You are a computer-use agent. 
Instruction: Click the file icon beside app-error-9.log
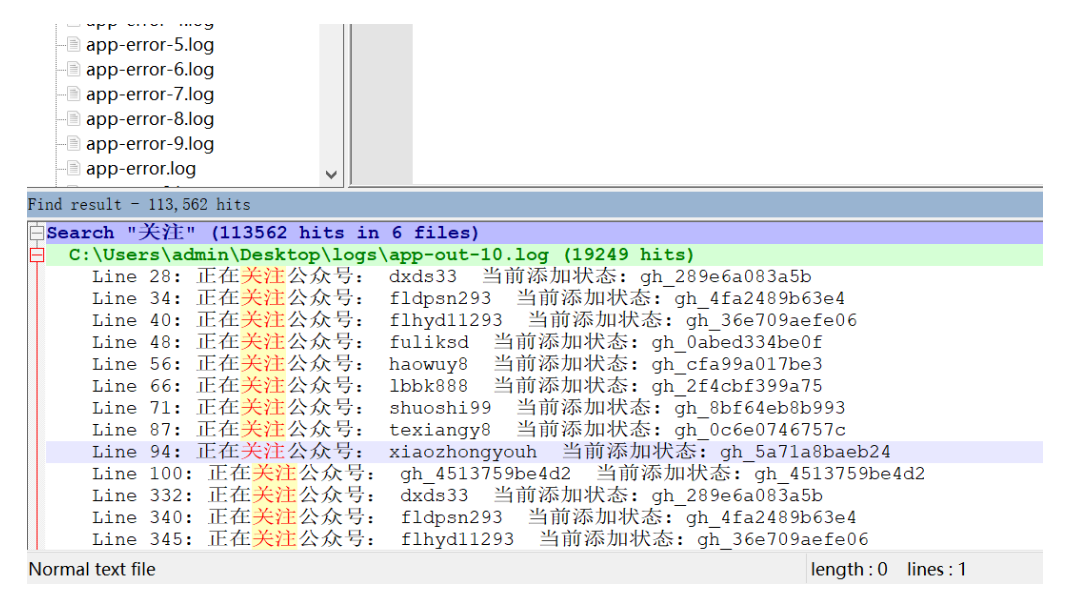tap(73, 144)
